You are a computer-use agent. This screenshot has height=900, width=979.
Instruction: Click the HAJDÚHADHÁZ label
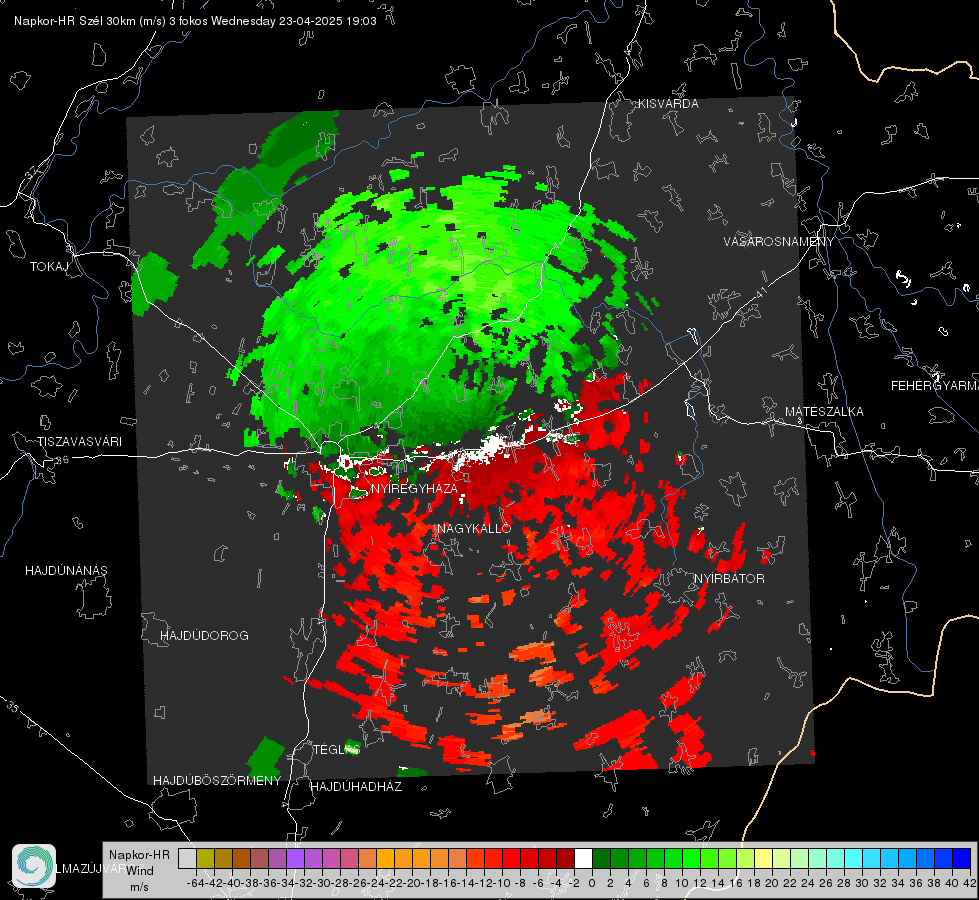click(356, 787)
